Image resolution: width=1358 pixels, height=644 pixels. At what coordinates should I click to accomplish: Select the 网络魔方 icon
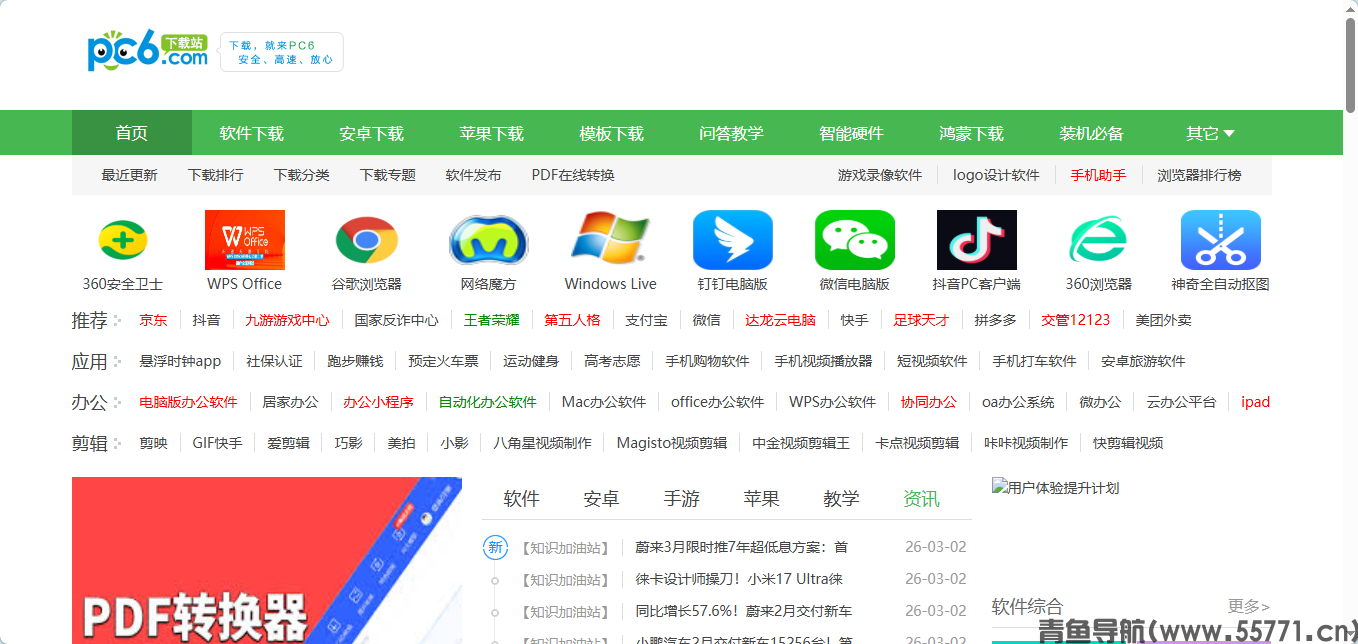pyautogui.click(x=489, y=240)
